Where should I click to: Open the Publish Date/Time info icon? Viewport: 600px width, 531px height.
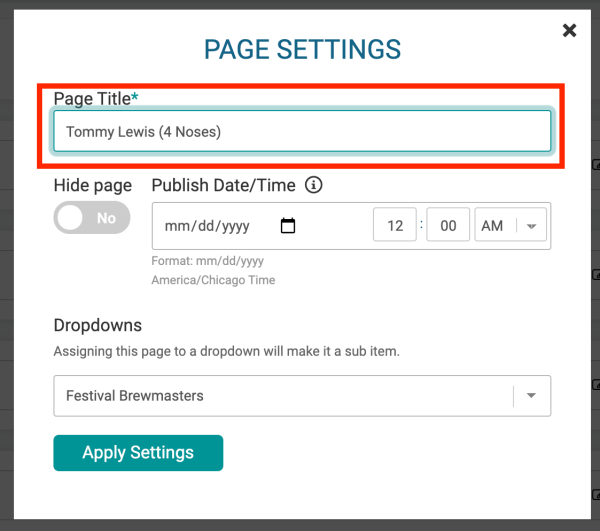tap(313, 185)
